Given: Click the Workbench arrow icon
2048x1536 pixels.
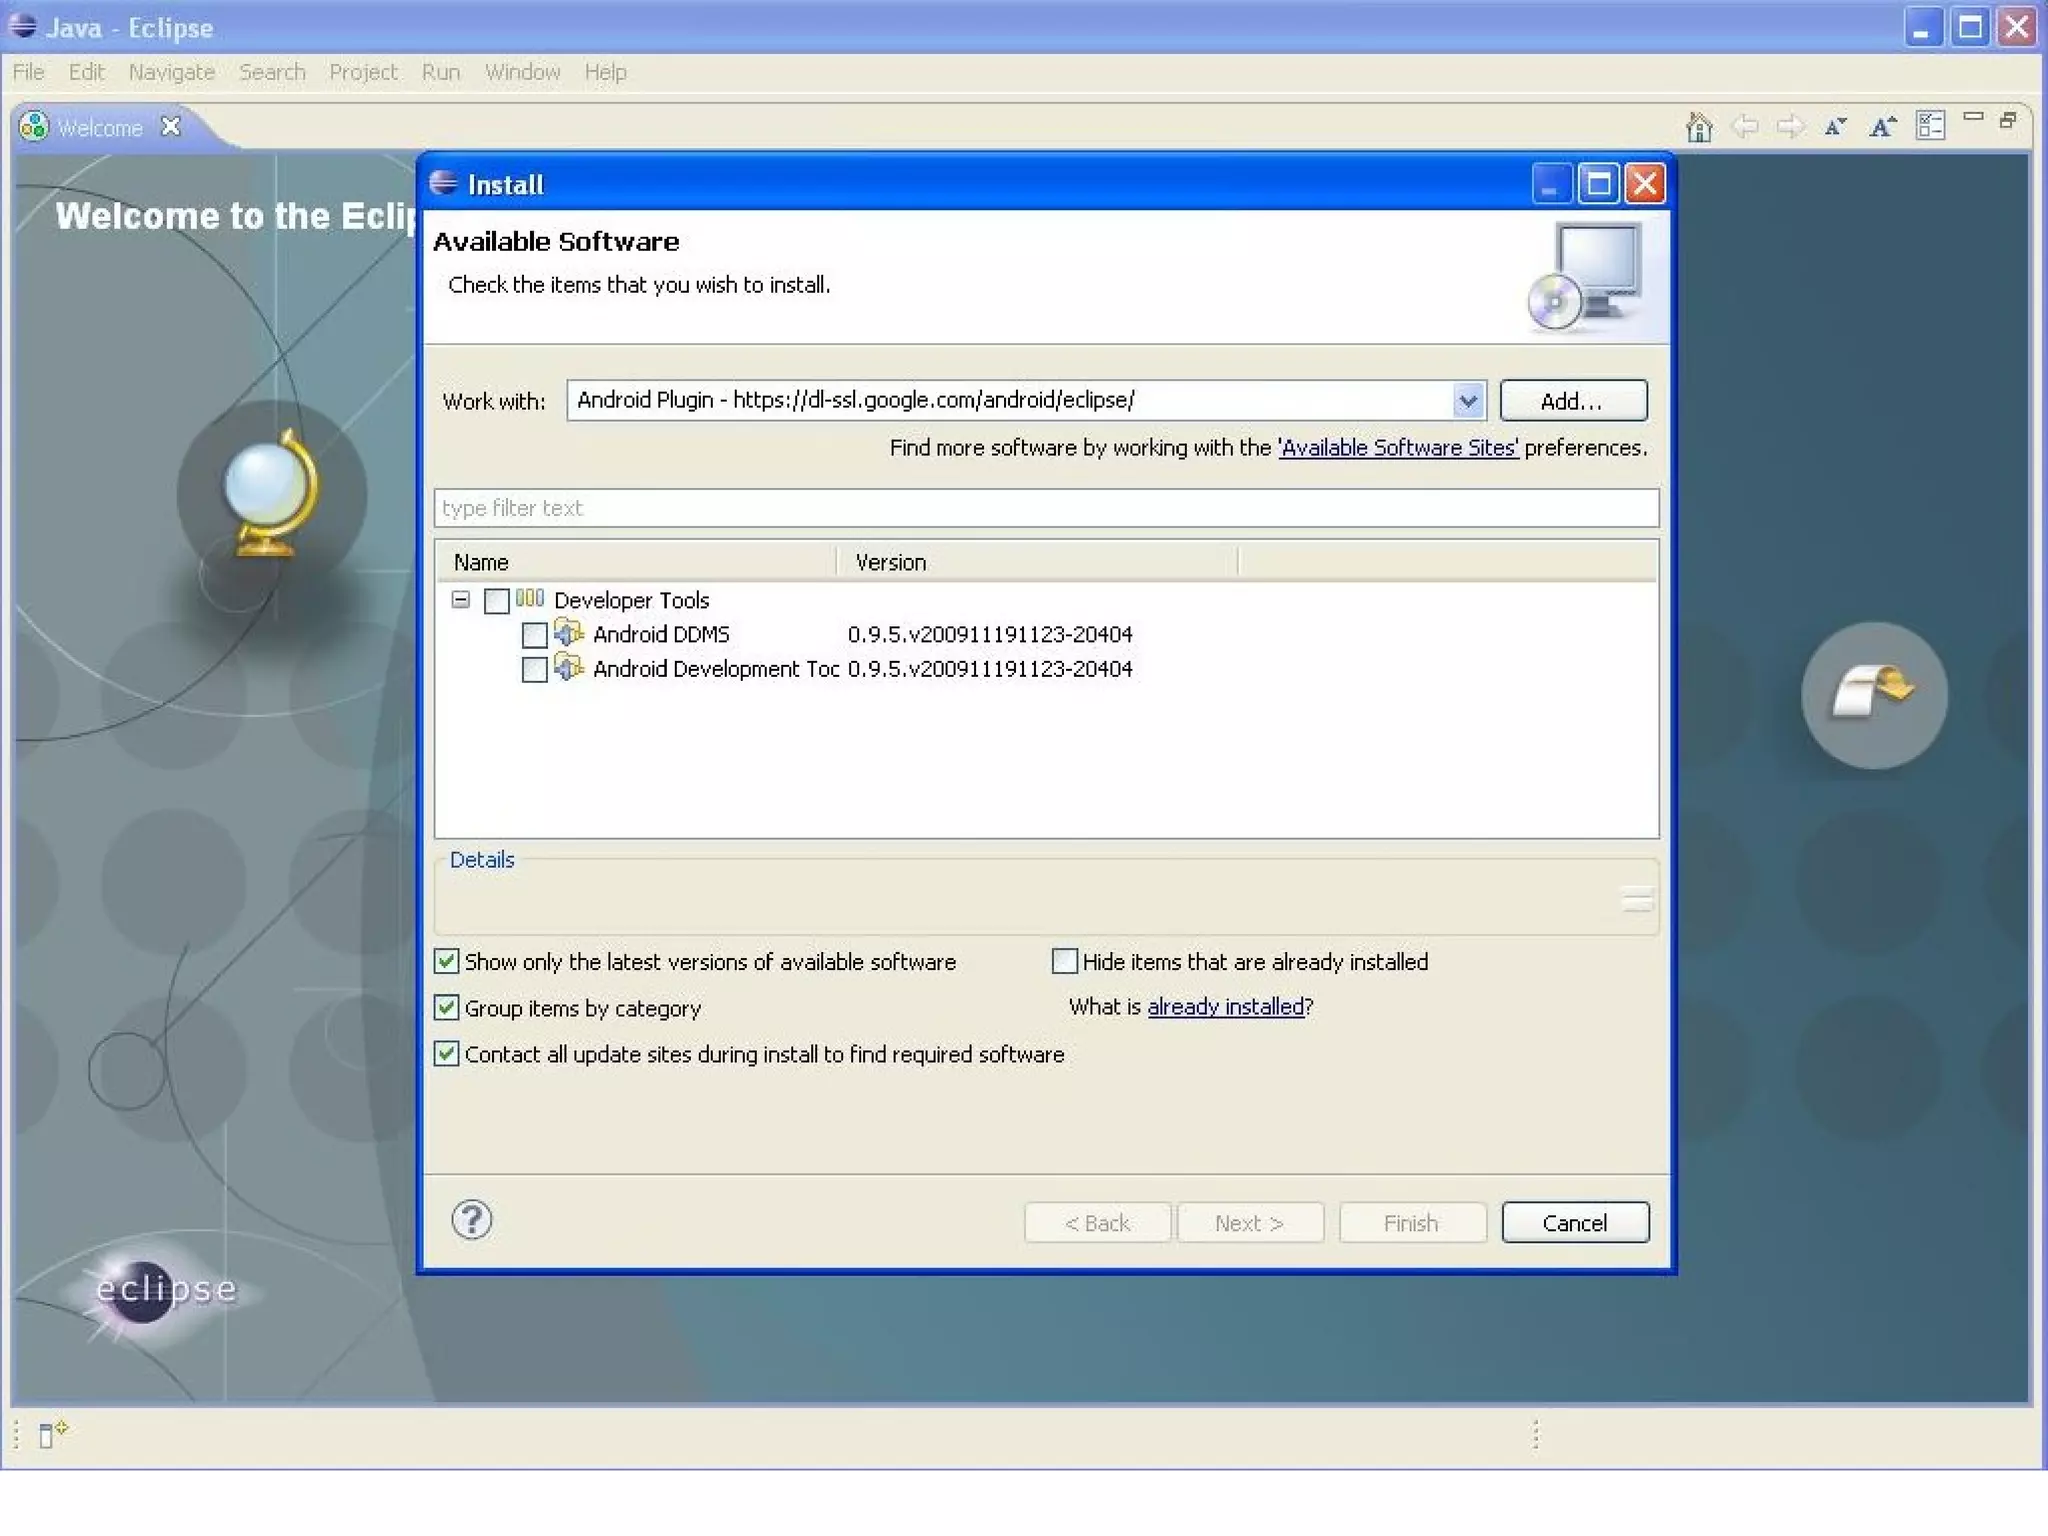Looking at the screenshot, I should click(1873, 694).
